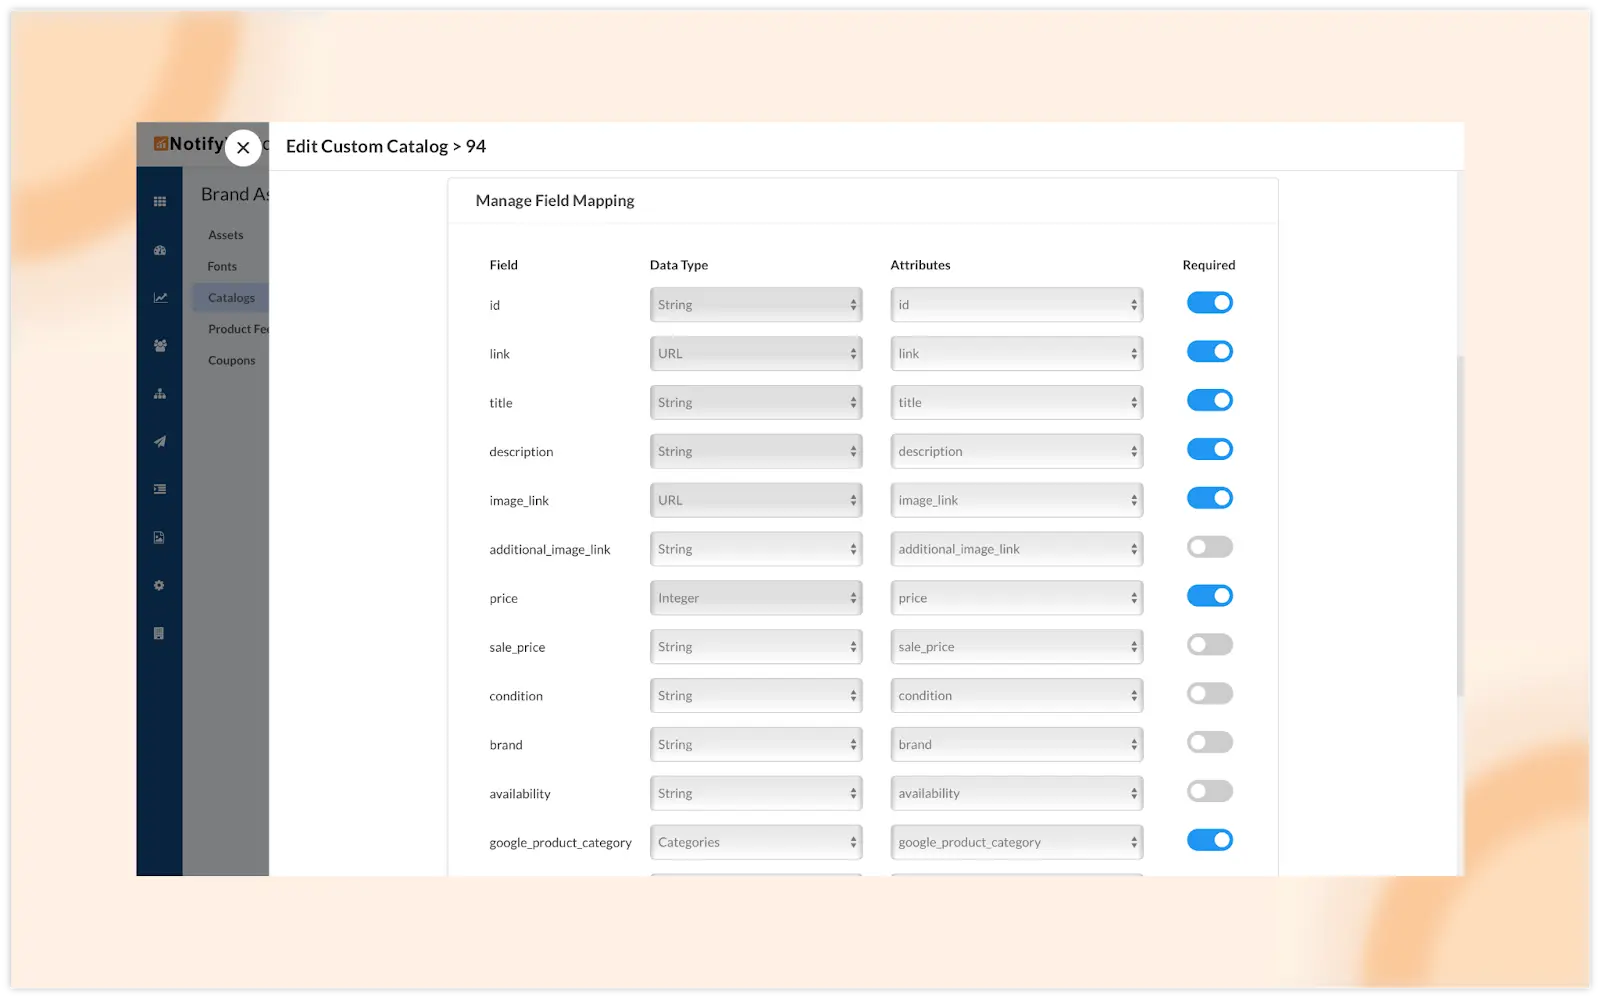1600x998 pixels.
Task: Select the users group icon in sidebar
Action: pos(159,346)
